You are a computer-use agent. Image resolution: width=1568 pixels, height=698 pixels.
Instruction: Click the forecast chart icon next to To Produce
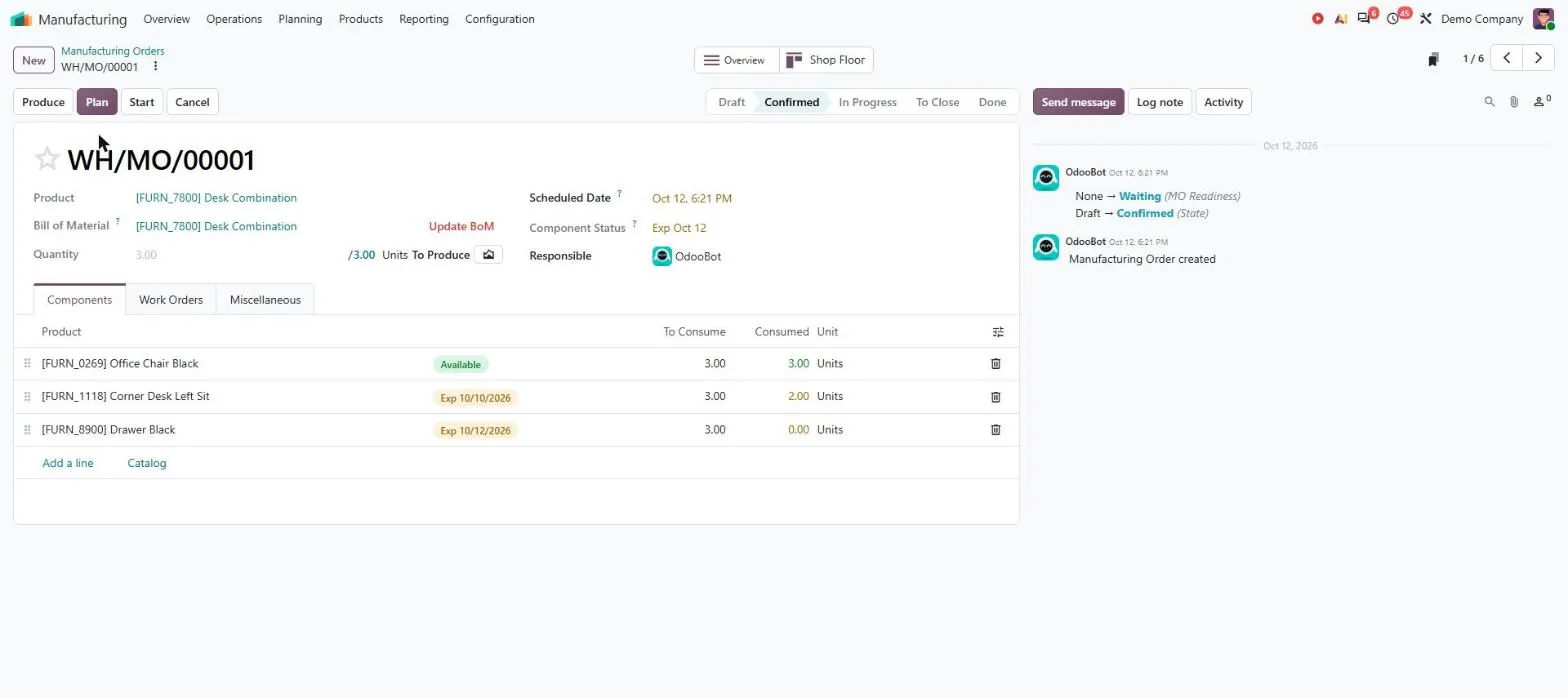click(x=488, y=255)
